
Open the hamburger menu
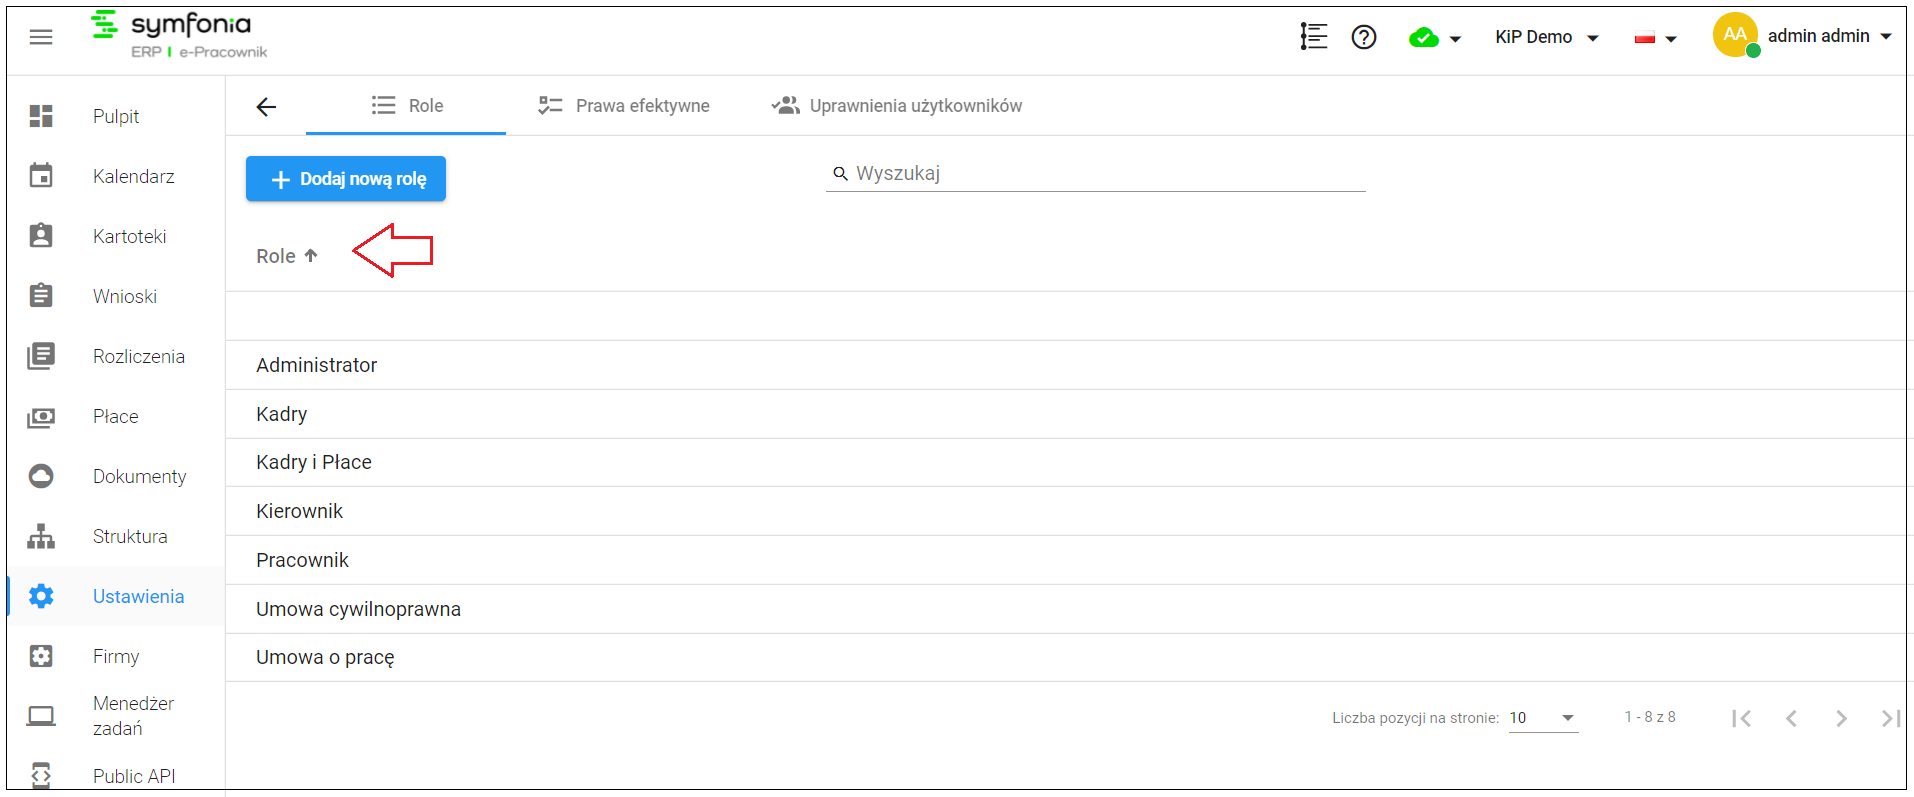41,37
